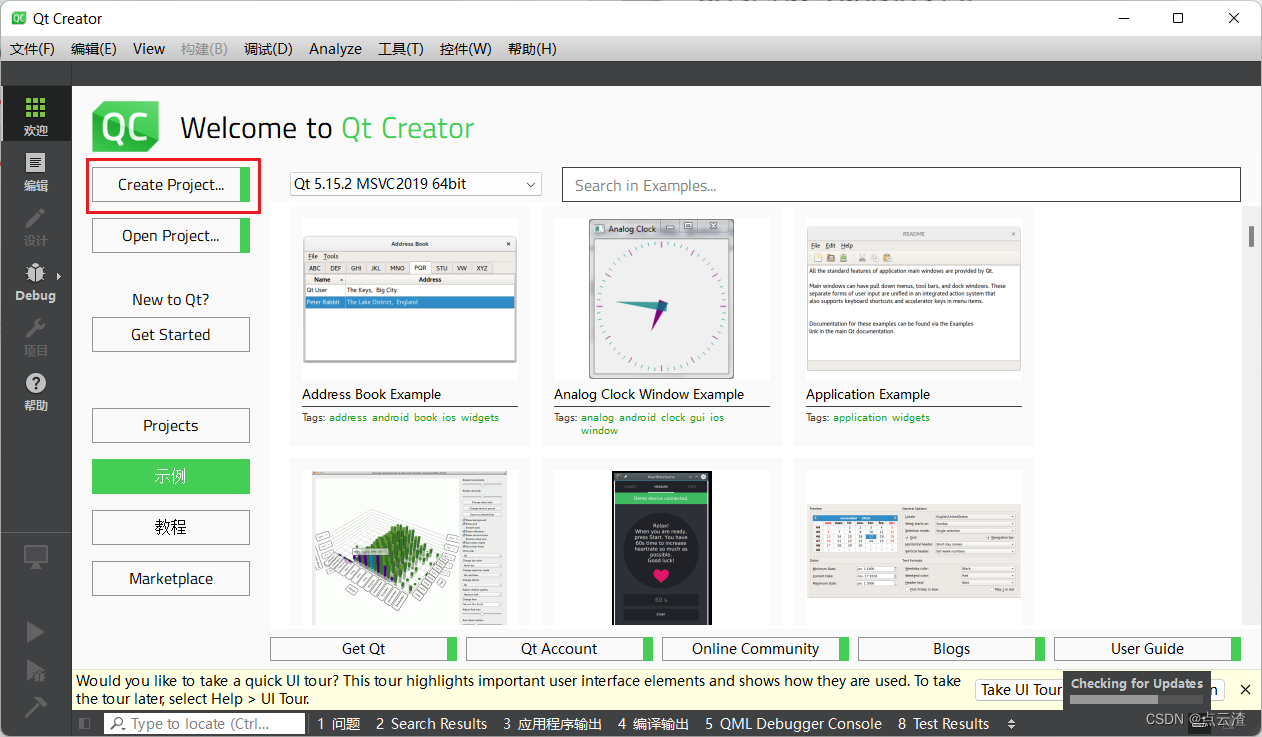This screenshot has width=1262, height=737.
Task: Click the Build hammer icon
Action: (x=35, y=706)
